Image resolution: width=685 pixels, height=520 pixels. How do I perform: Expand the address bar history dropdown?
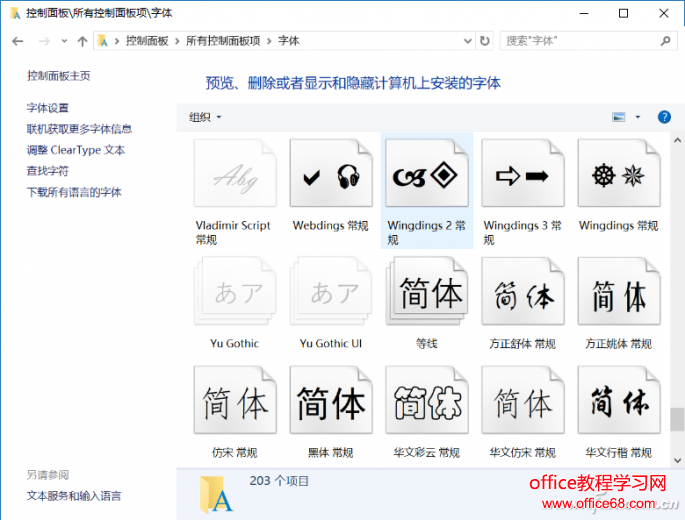click(x=467, y=41)
